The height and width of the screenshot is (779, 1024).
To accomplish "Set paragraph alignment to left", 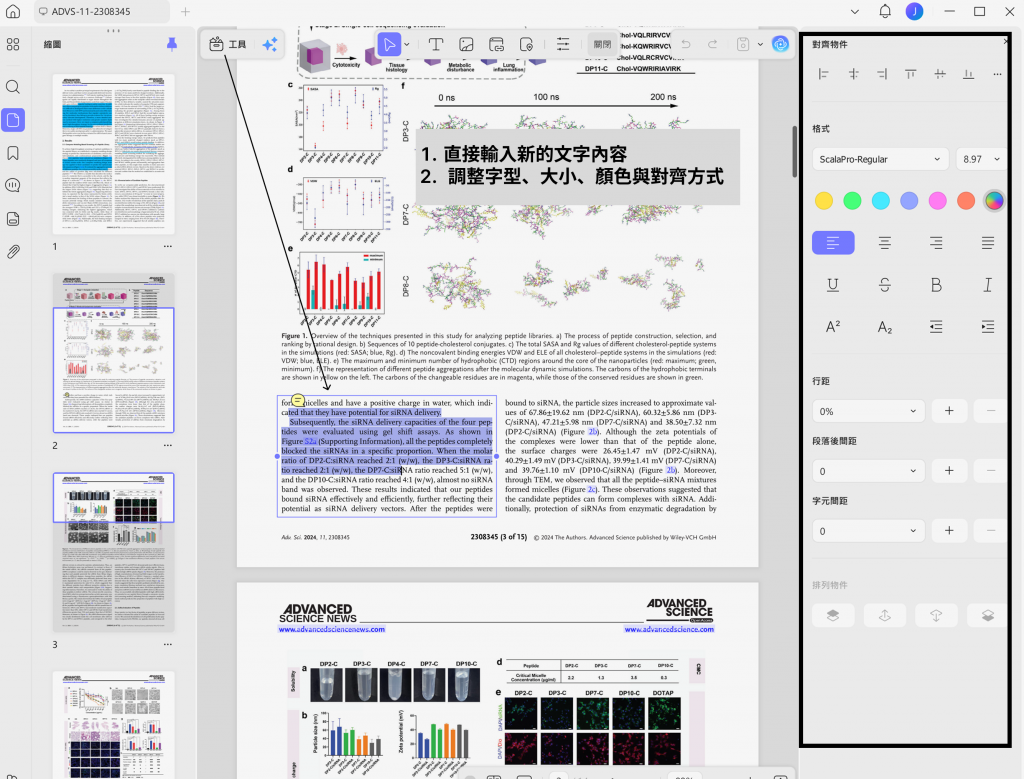I will pyautogui.click(x=833, y=243).
